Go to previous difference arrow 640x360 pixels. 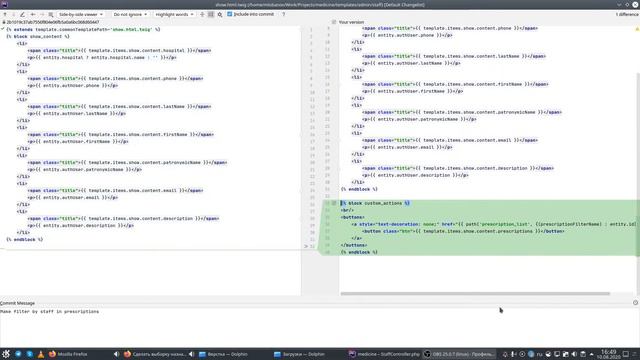click(x=5, y=14)
